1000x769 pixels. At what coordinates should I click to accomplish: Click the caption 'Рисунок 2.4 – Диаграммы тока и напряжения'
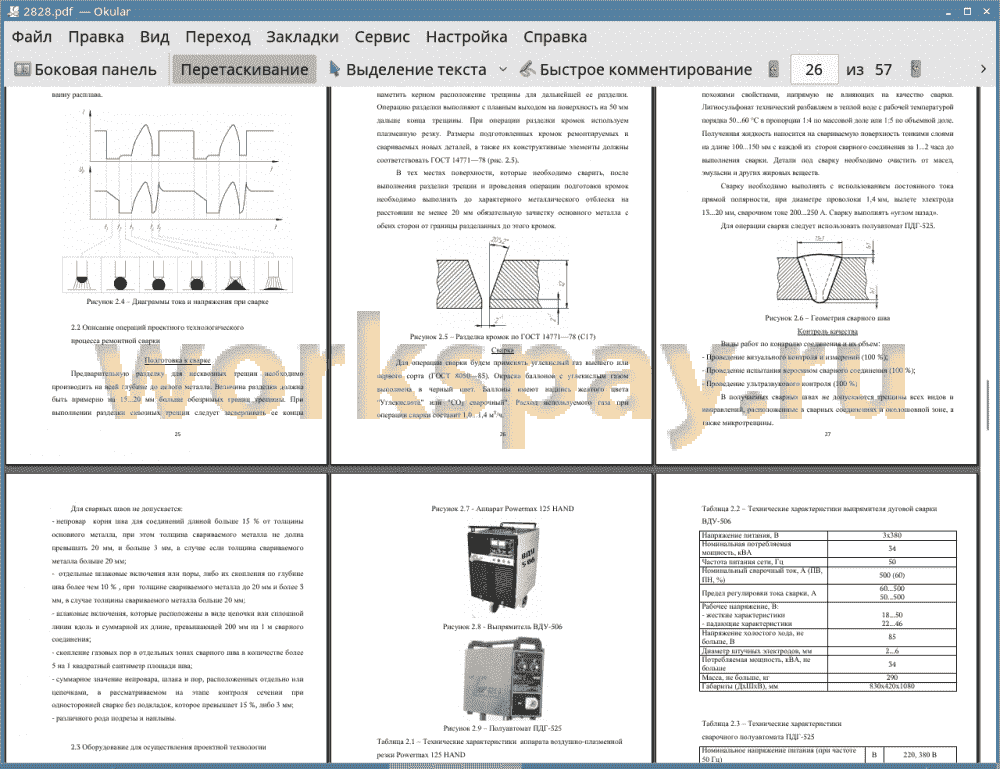tap(177, 302)
